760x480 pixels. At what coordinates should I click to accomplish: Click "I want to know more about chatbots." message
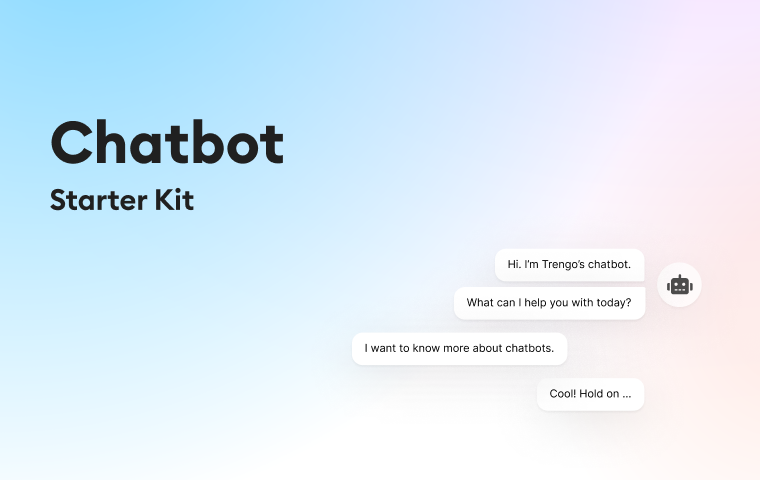pyautogui.click(x=459, y=349)
